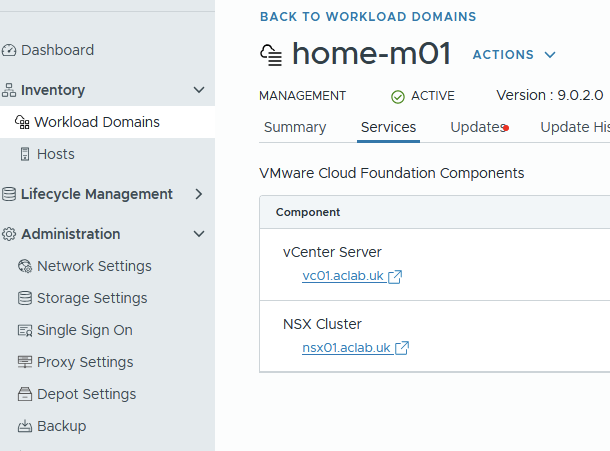Click the Network Settings globe icon
The width and height of the screenshot is (610, 451).
pyautogui.click(x=26, y=266)
